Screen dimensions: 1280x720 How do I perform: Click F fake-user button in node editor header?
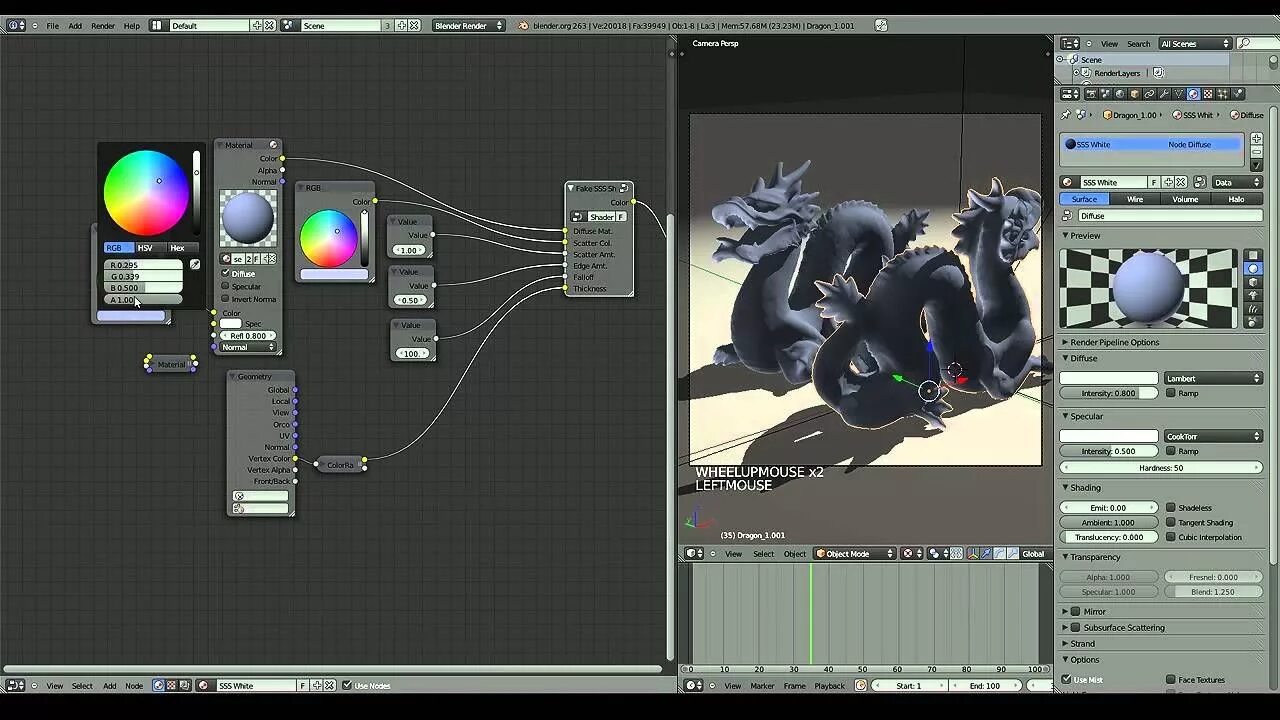pos(302,685)
